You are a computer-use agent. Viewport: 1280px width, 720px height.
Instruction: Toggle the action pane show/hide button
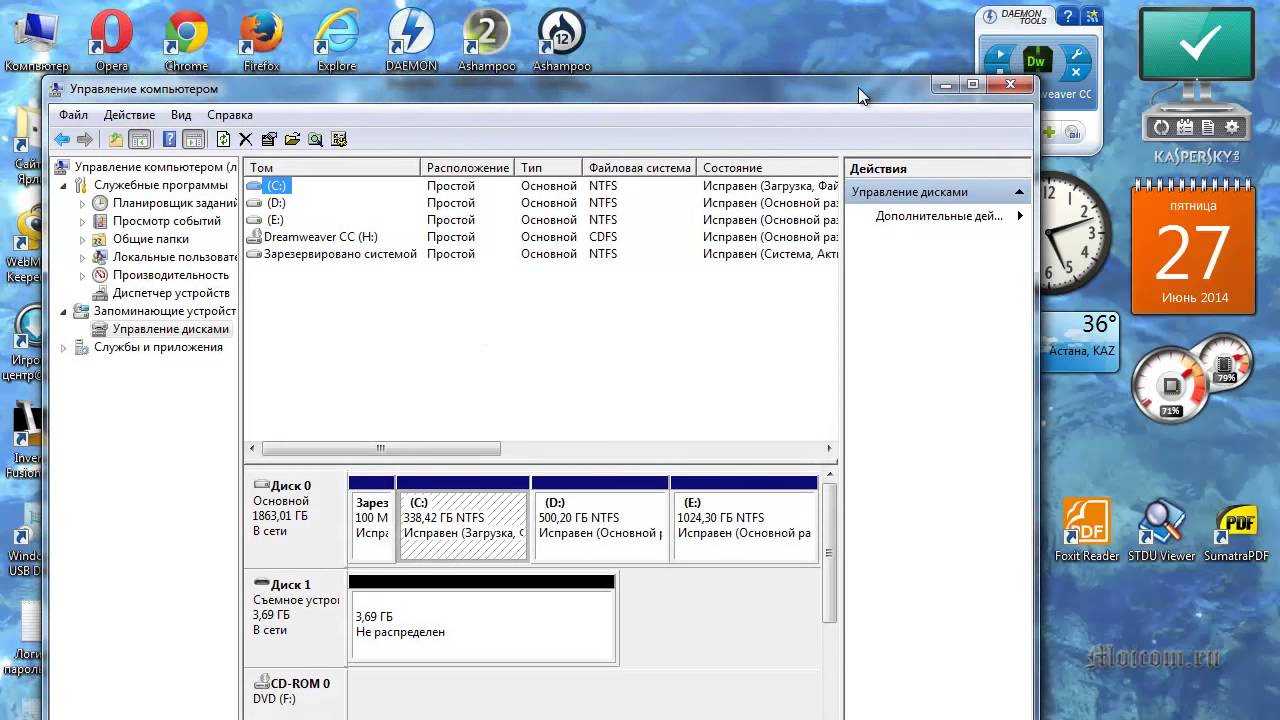coord(193,140)
